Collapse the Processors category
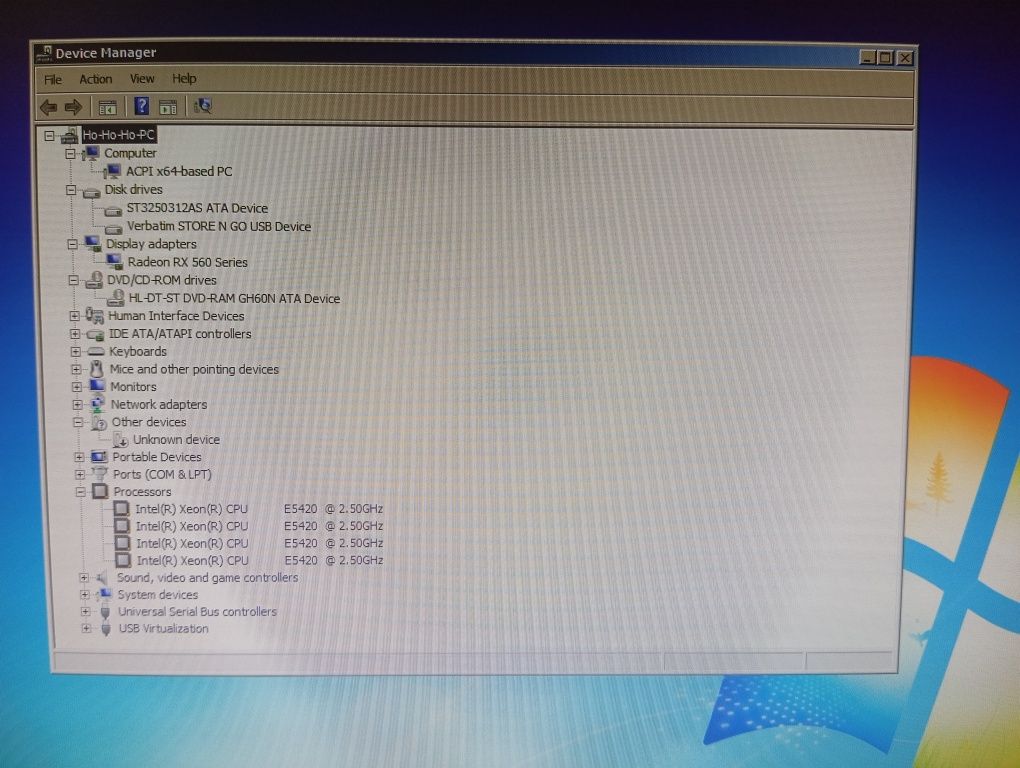 [x=80, y=492]
